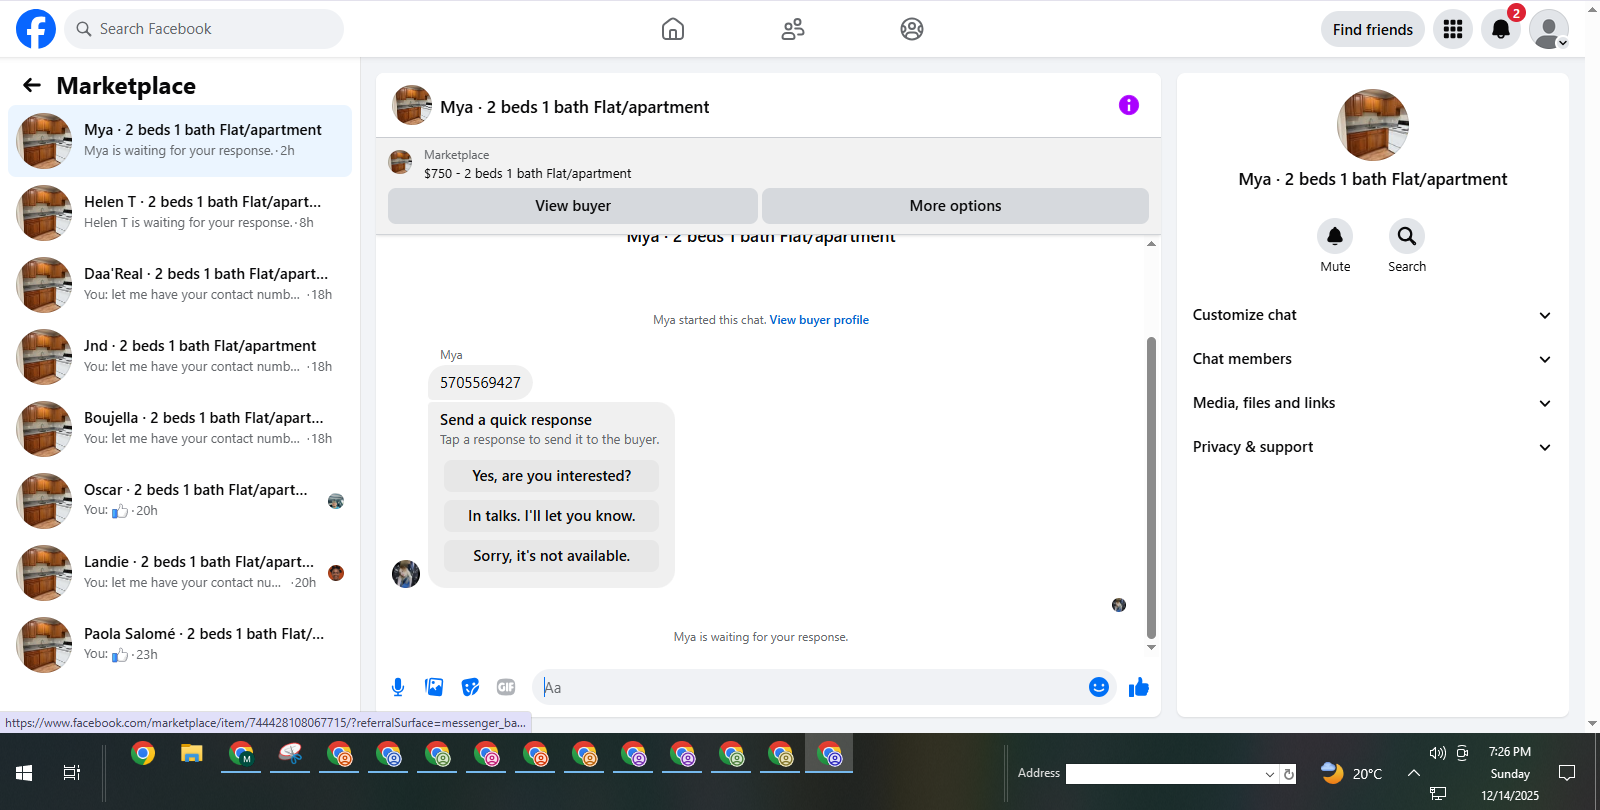The image size is (1600, 810).
Task: Open the Facebook logo home link
Action: point(36,29)
